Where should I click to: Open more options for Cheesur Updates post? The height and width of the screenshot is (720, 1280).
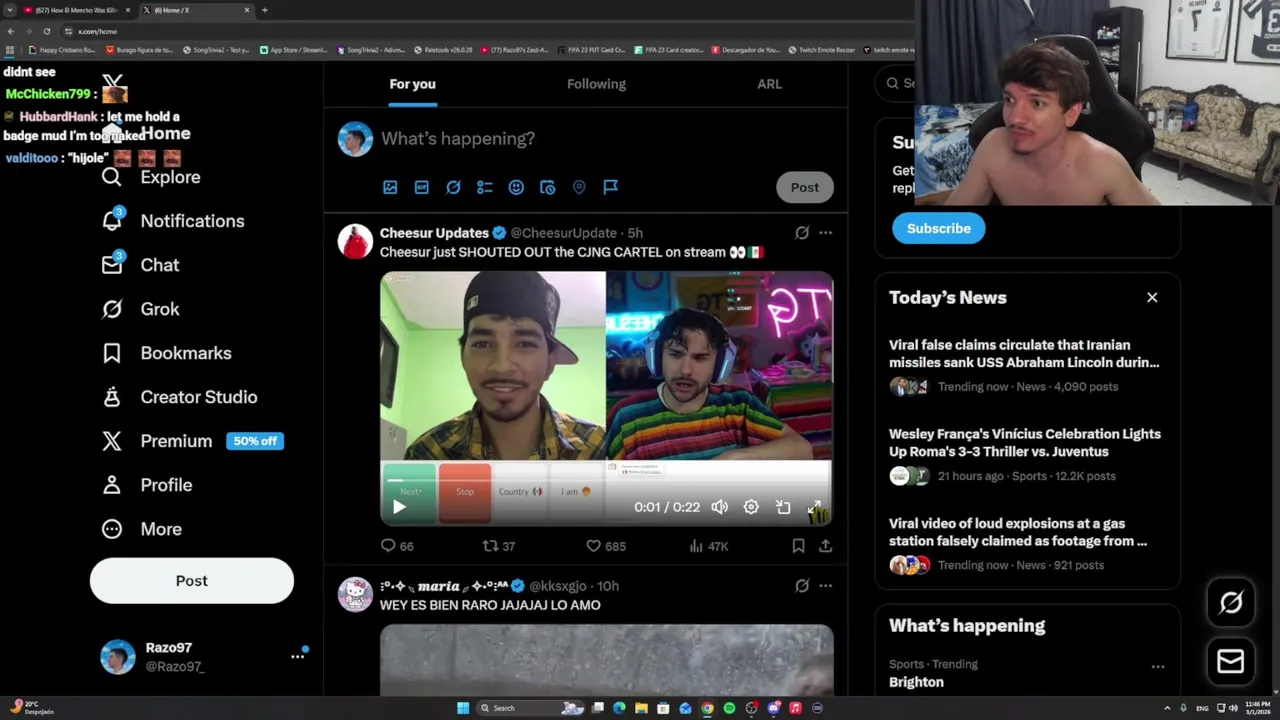coord(825,233)
